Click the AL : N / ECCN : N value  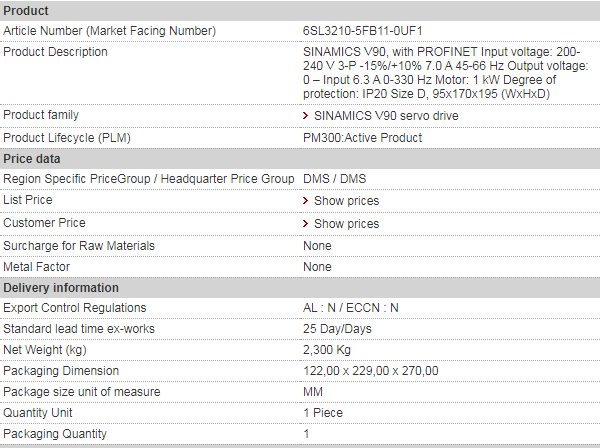(351, 308)
